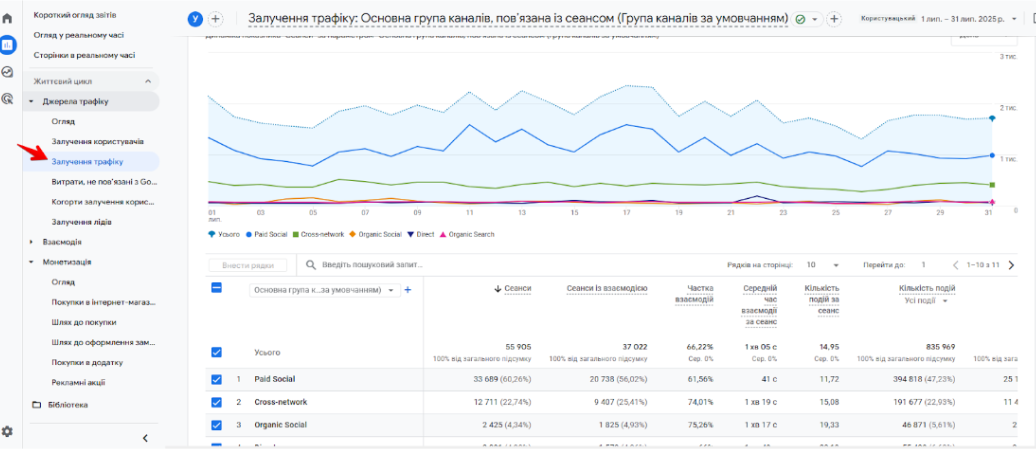Viewport: 1036px width, 449px height.
Task: Open the Home icon in left rail
Action: (8, 18)
